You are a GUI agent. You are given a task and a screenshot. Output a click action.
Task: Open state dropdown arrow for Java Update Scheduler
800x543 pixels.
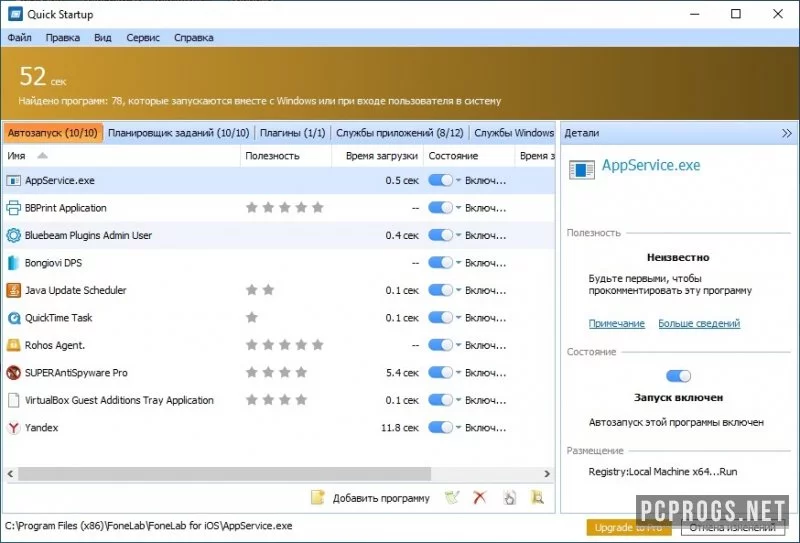[x=458, y=290]
